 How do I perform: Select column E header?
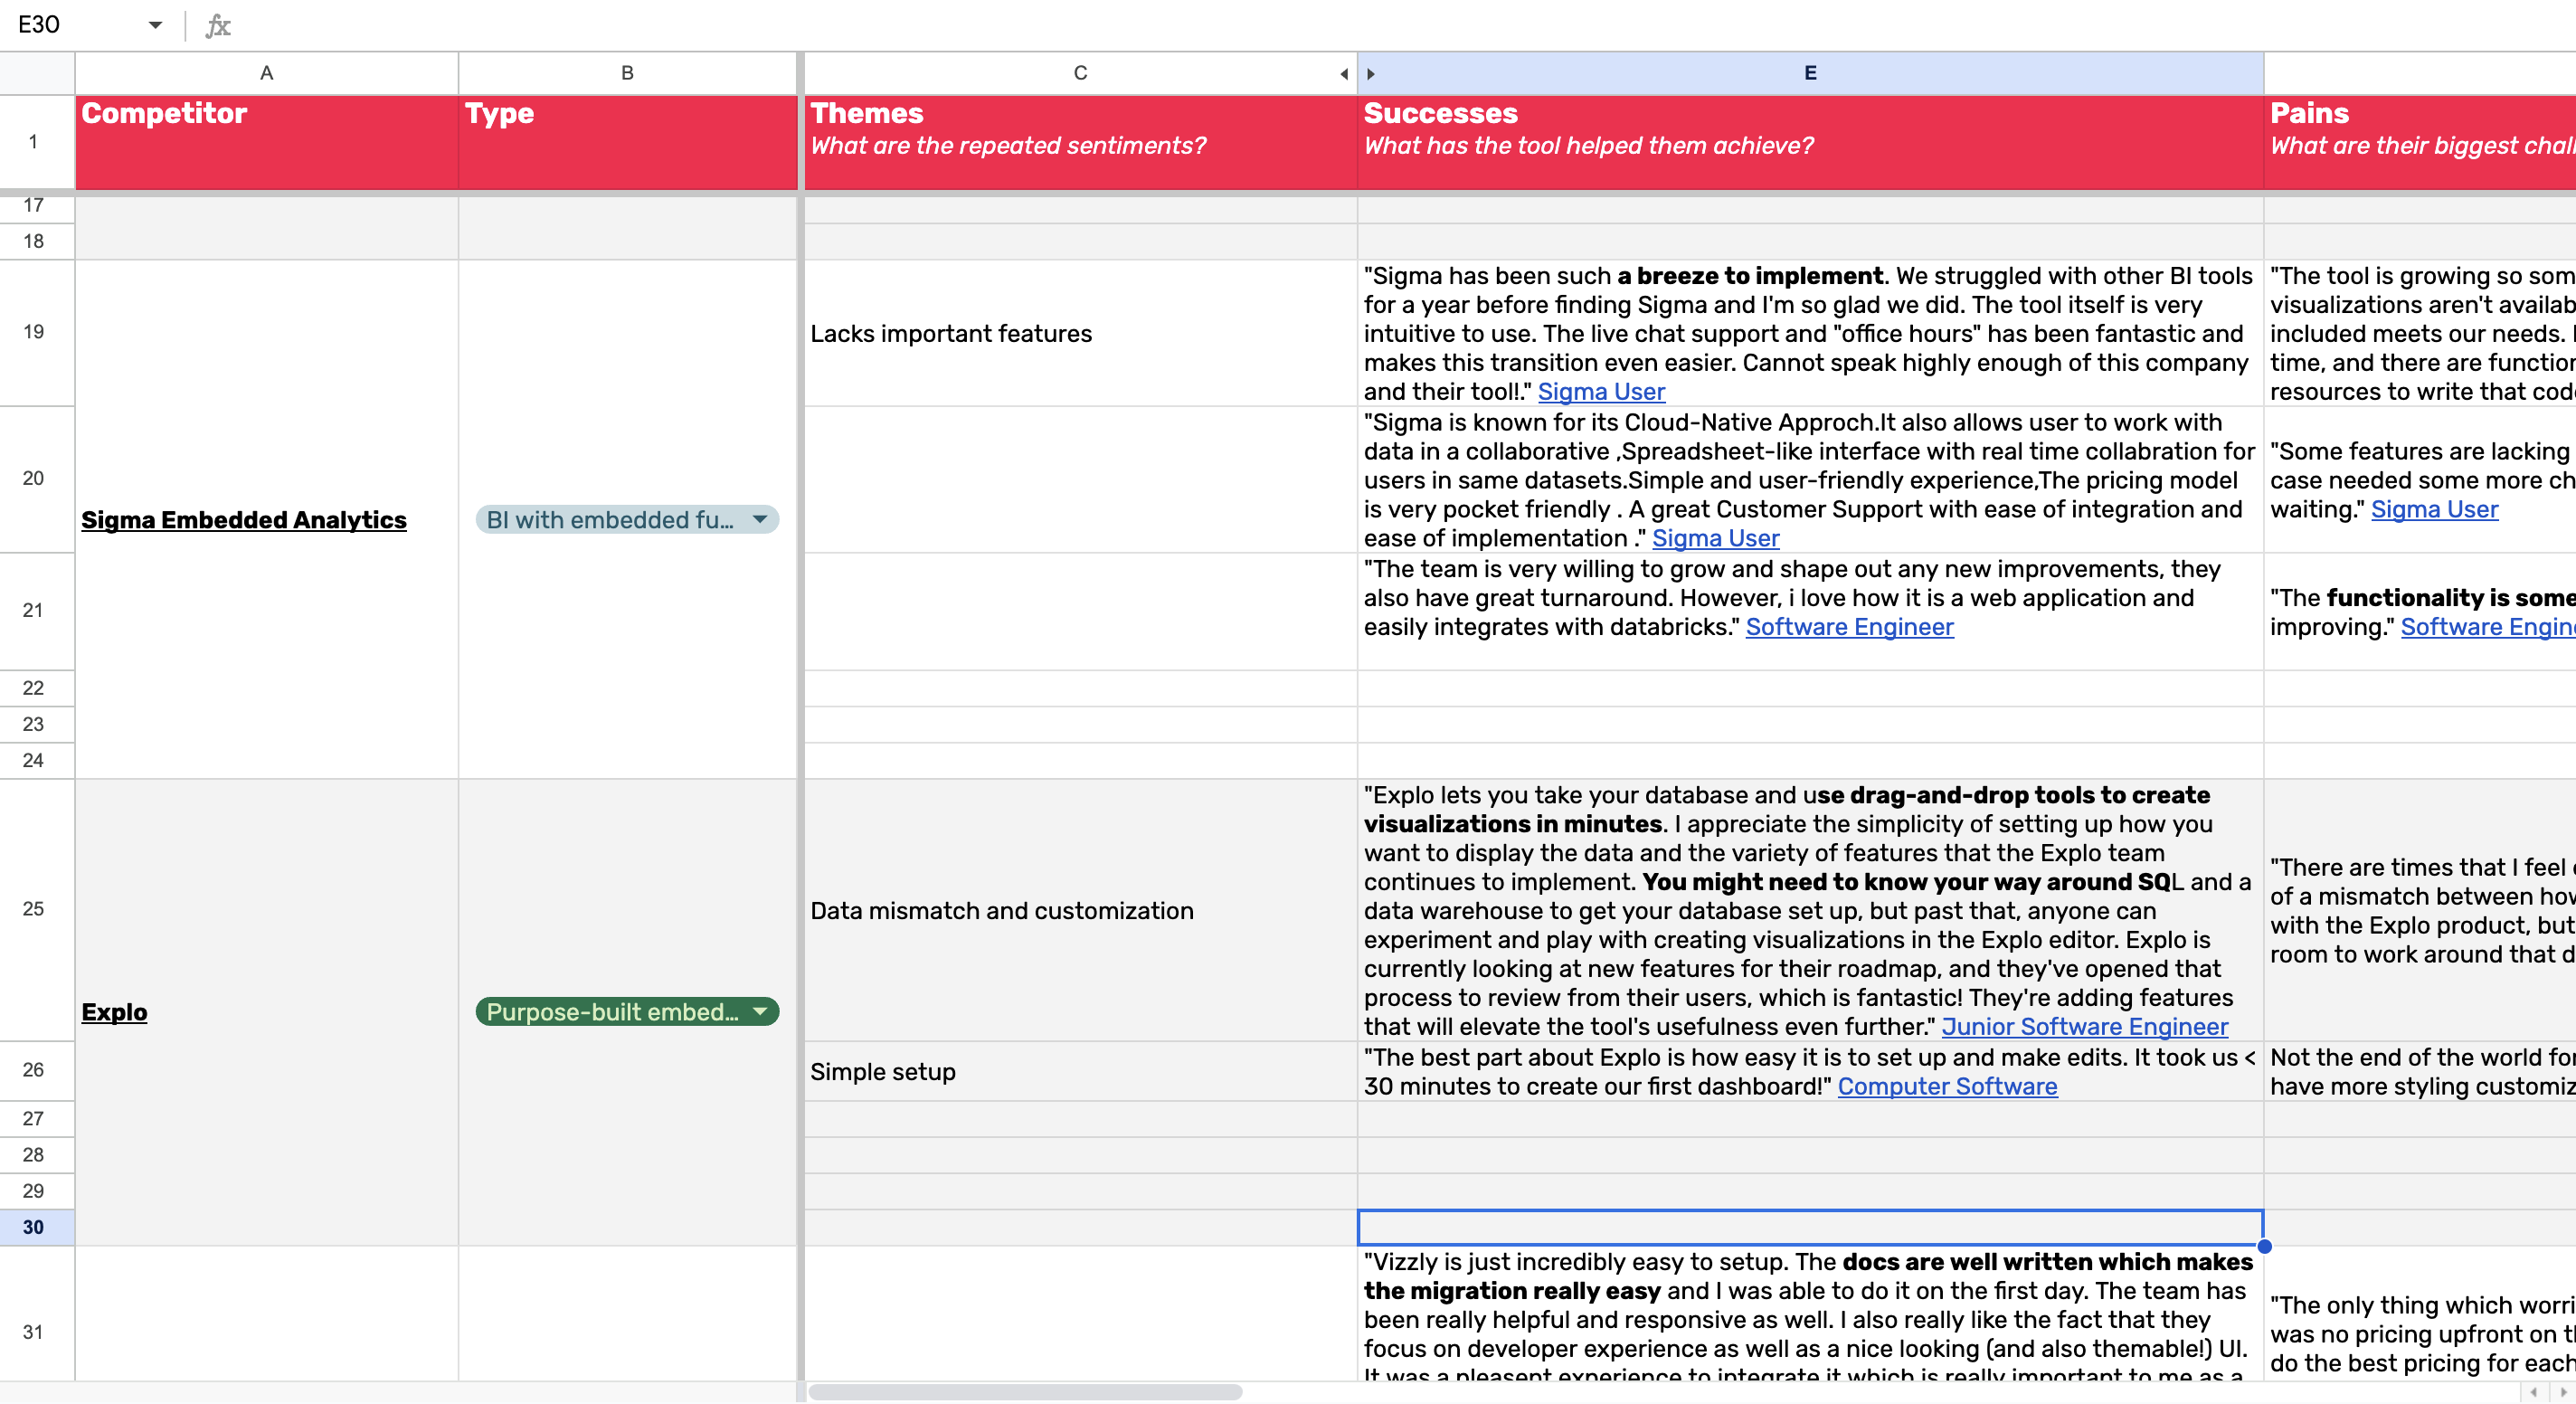click(1810, 73)
